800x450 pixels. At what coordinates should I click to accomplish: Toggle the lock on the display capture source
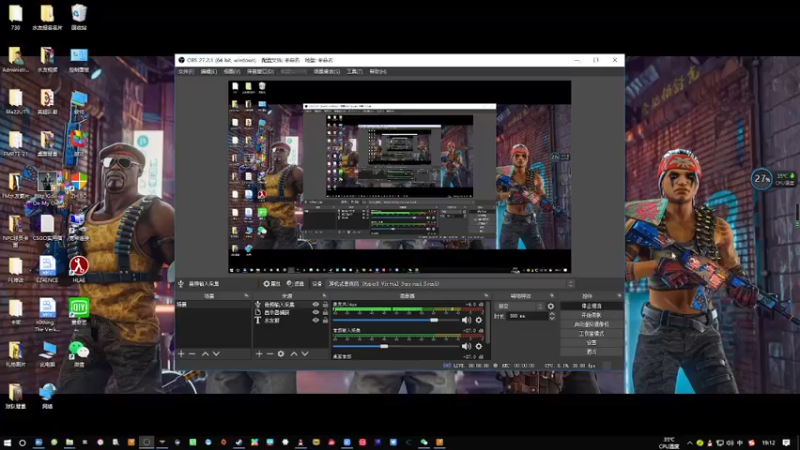tap(325, 312)
